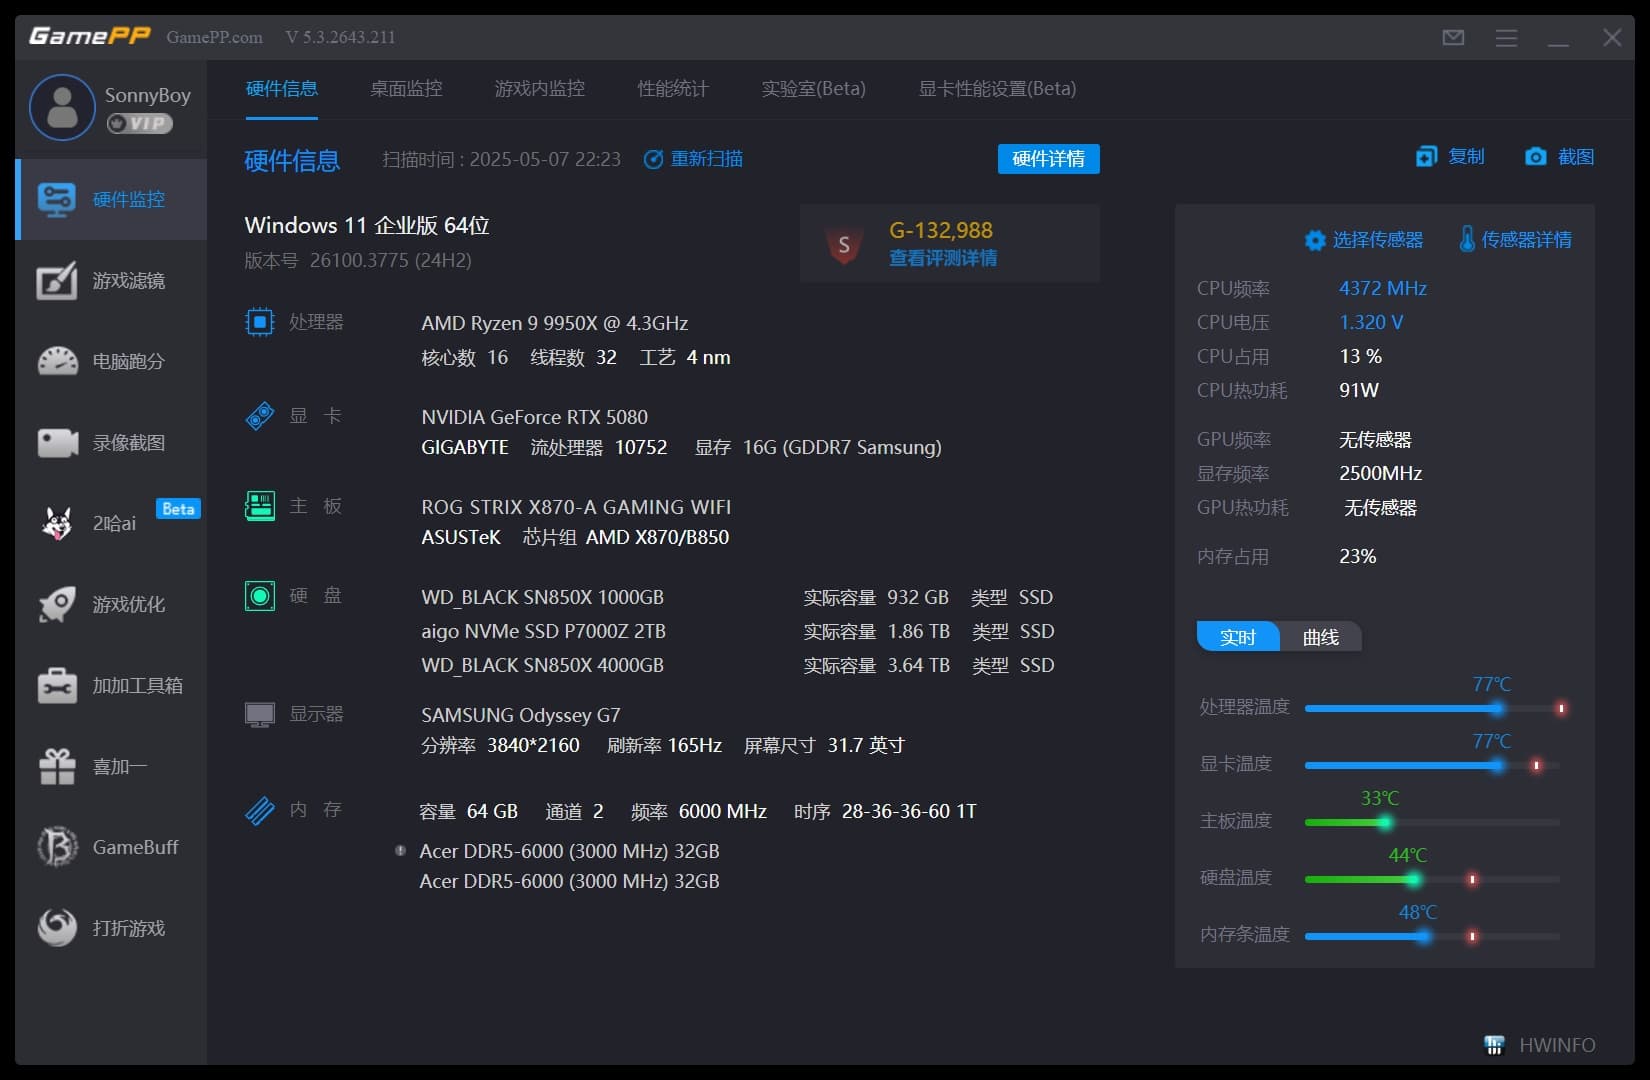Click the G-132,988 score text

click(x=941, y=230)
